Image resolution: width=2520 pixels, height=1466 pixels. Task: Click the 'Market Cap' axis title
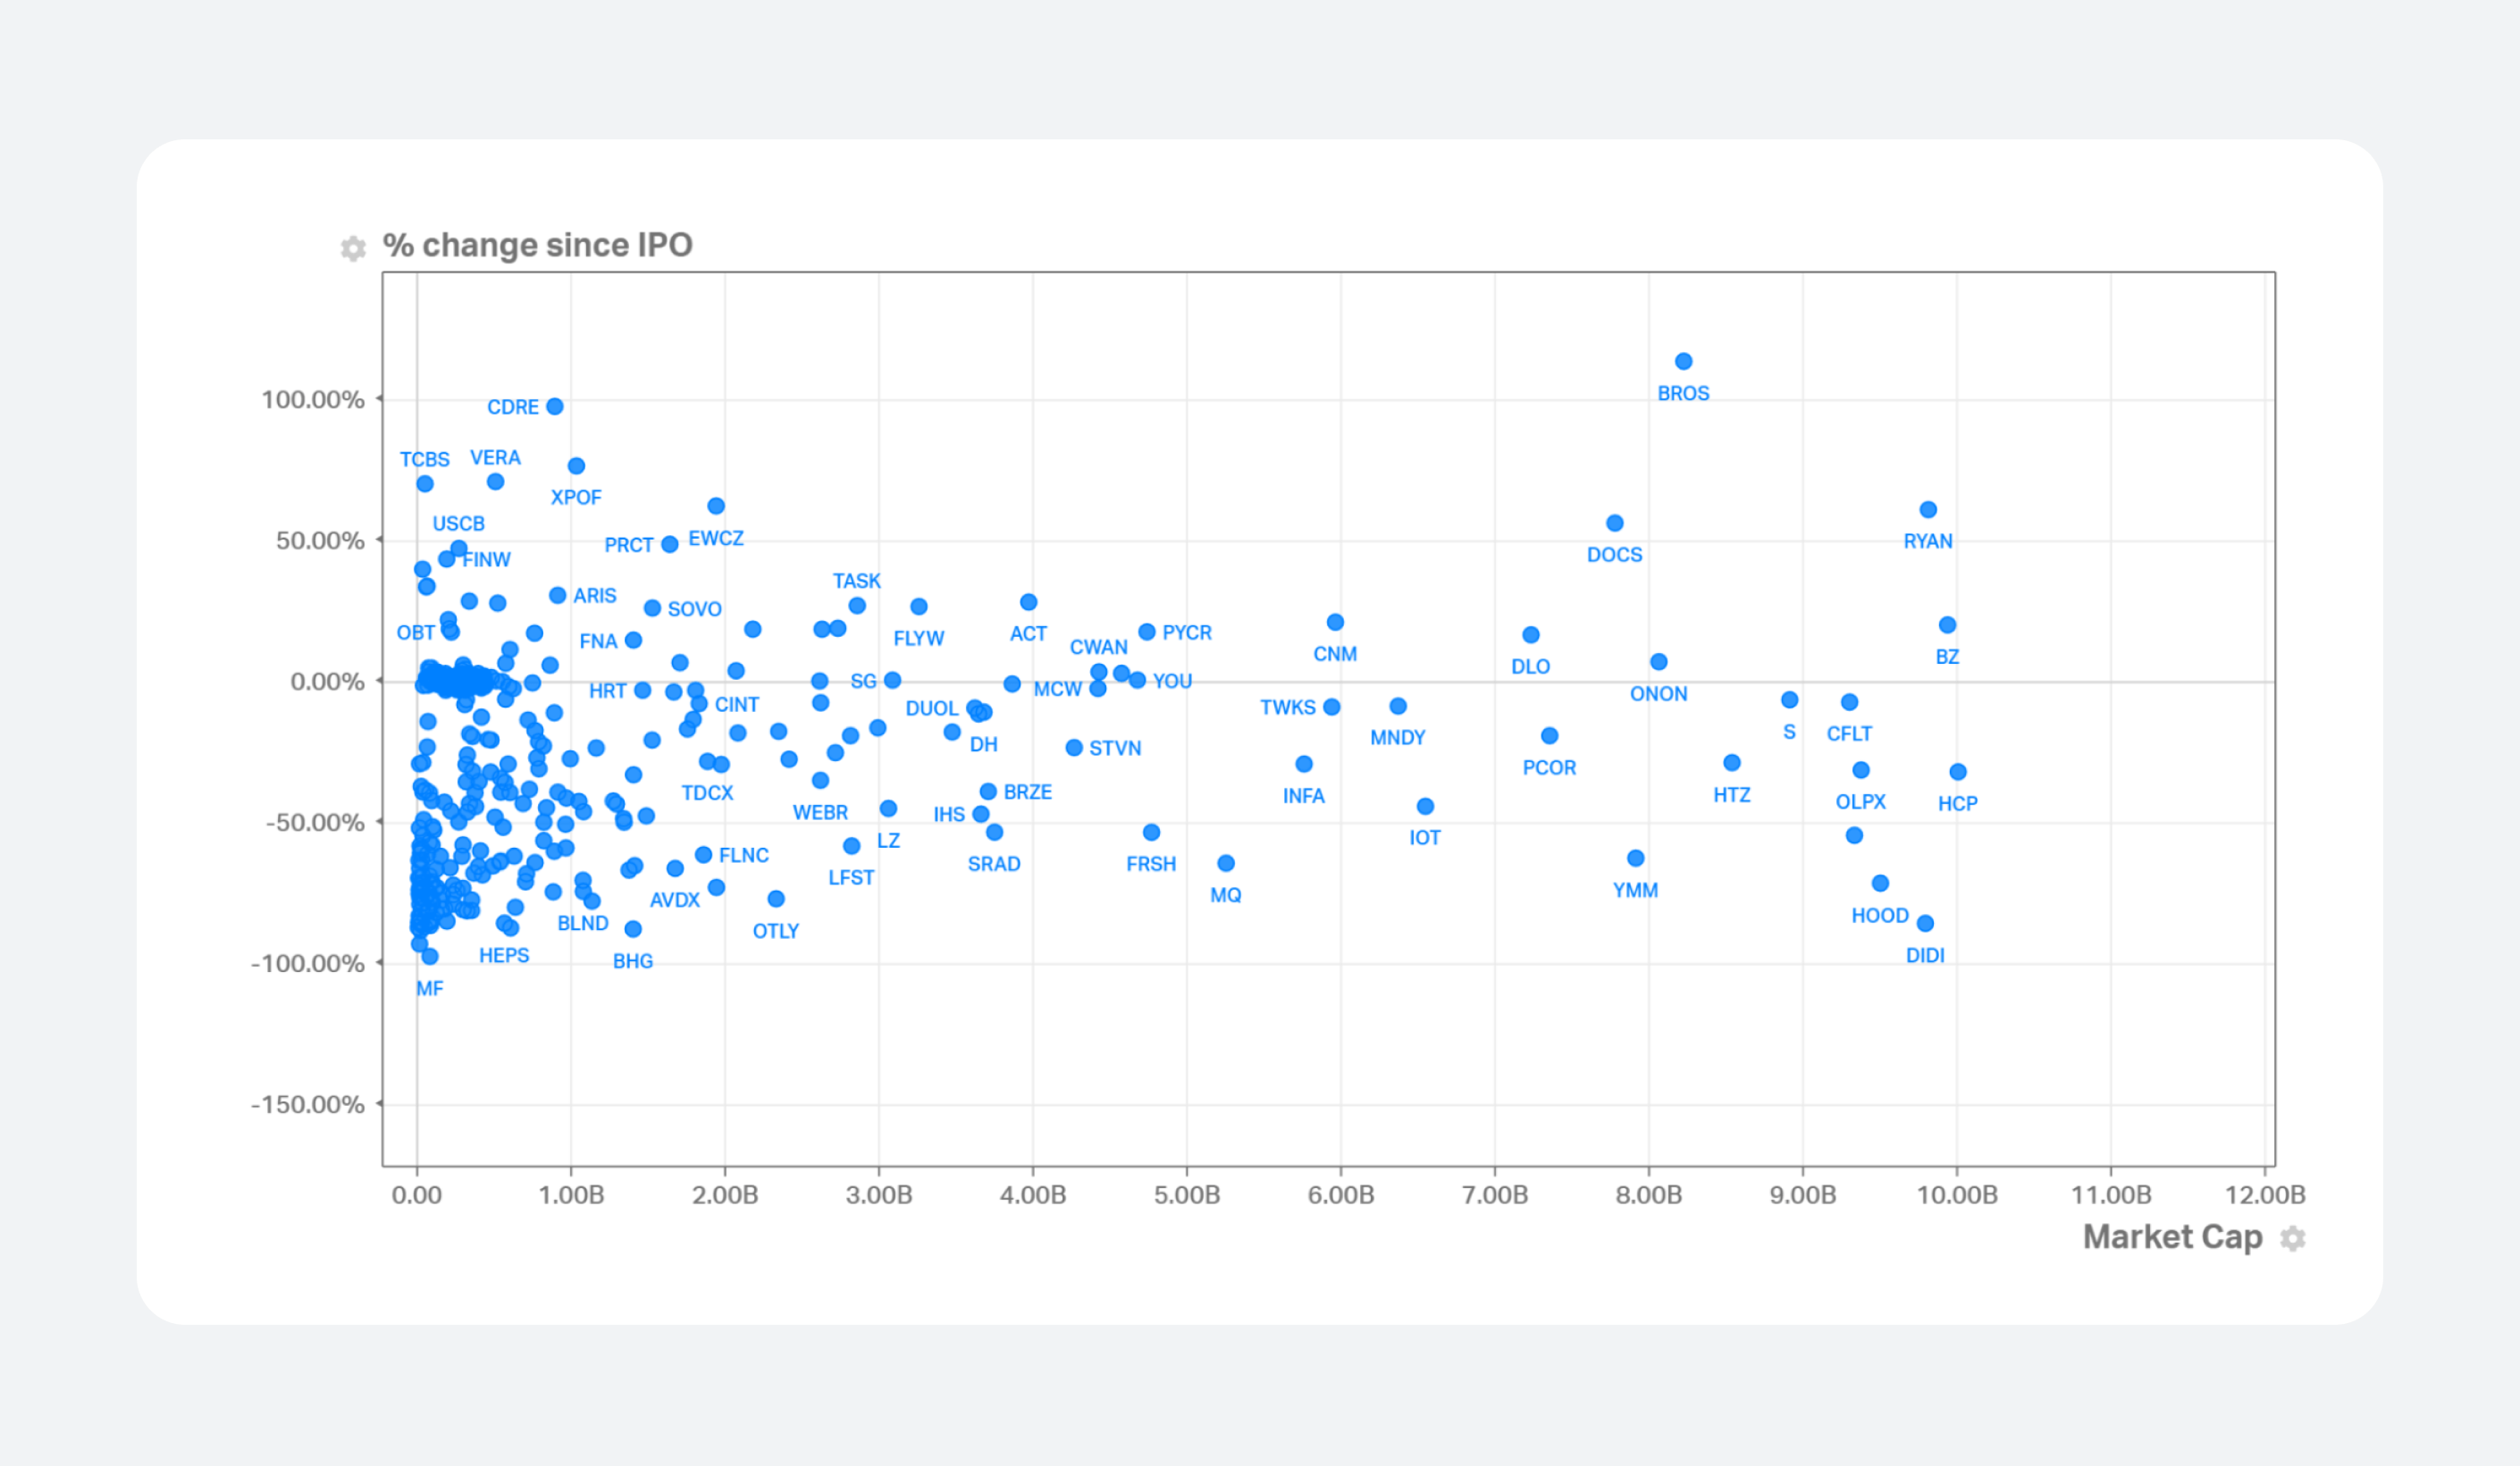tap(2172, 1237)
